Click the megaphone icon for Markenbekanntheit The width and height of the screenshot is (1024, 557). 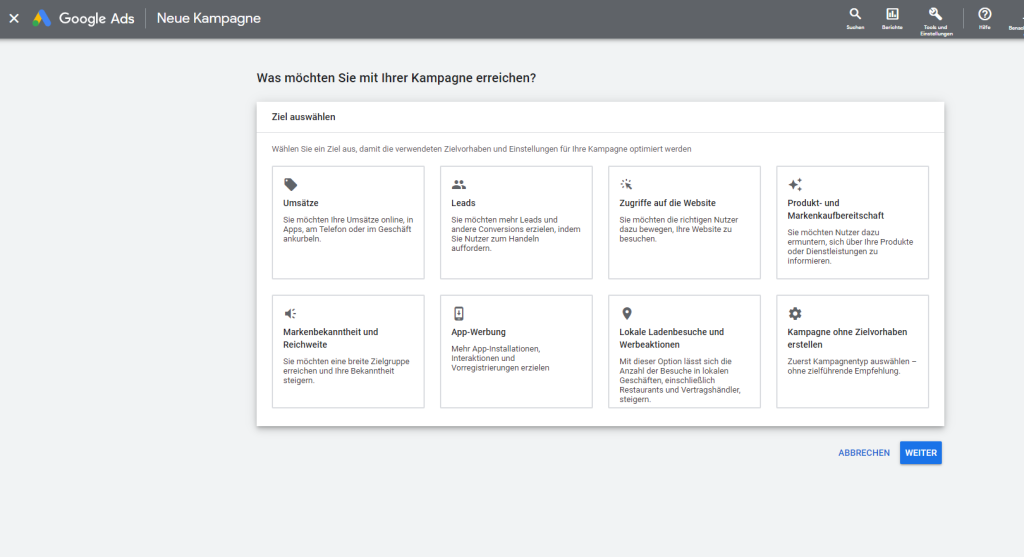(x=290, y=313)
